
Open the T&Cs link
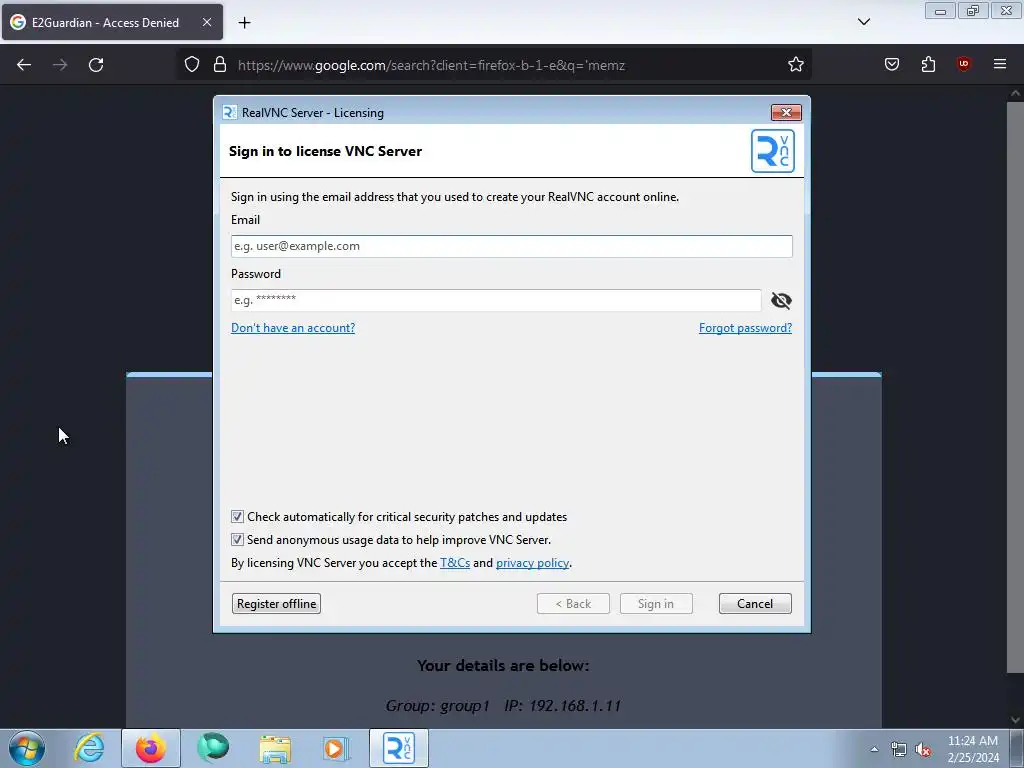tap(455, 563)
